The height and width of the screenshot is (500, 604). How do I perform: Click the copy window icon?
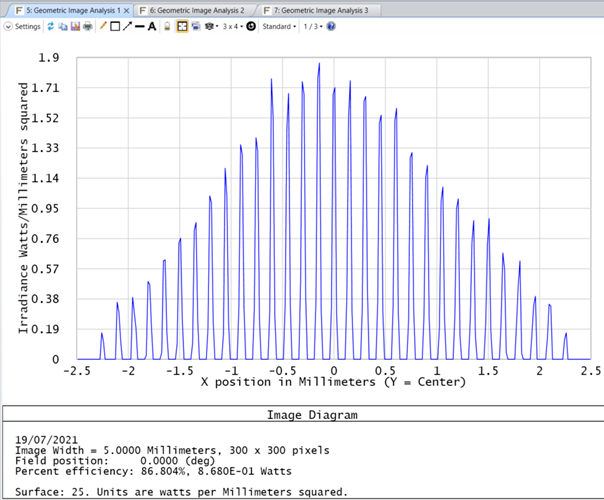pyautogui.click(x=63, y=27)
